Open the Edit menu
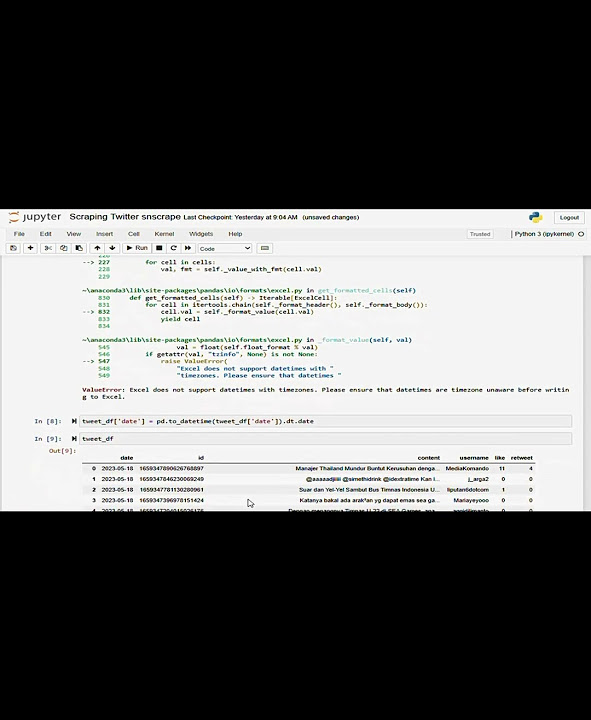This screenshot has width=591, height=720. 45,234
